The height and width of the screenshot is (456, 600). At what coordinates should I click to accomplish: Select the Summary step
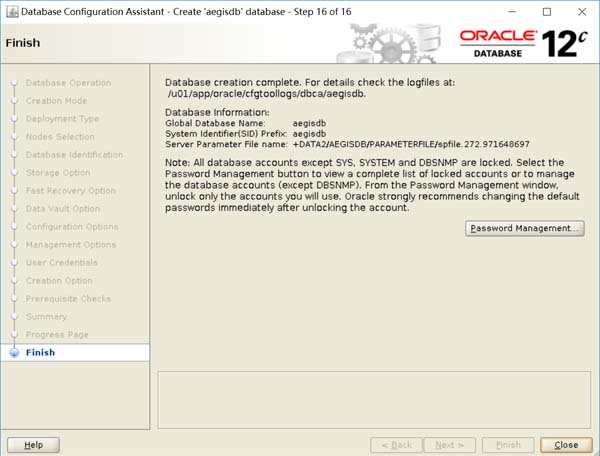(x=46, y=316)
